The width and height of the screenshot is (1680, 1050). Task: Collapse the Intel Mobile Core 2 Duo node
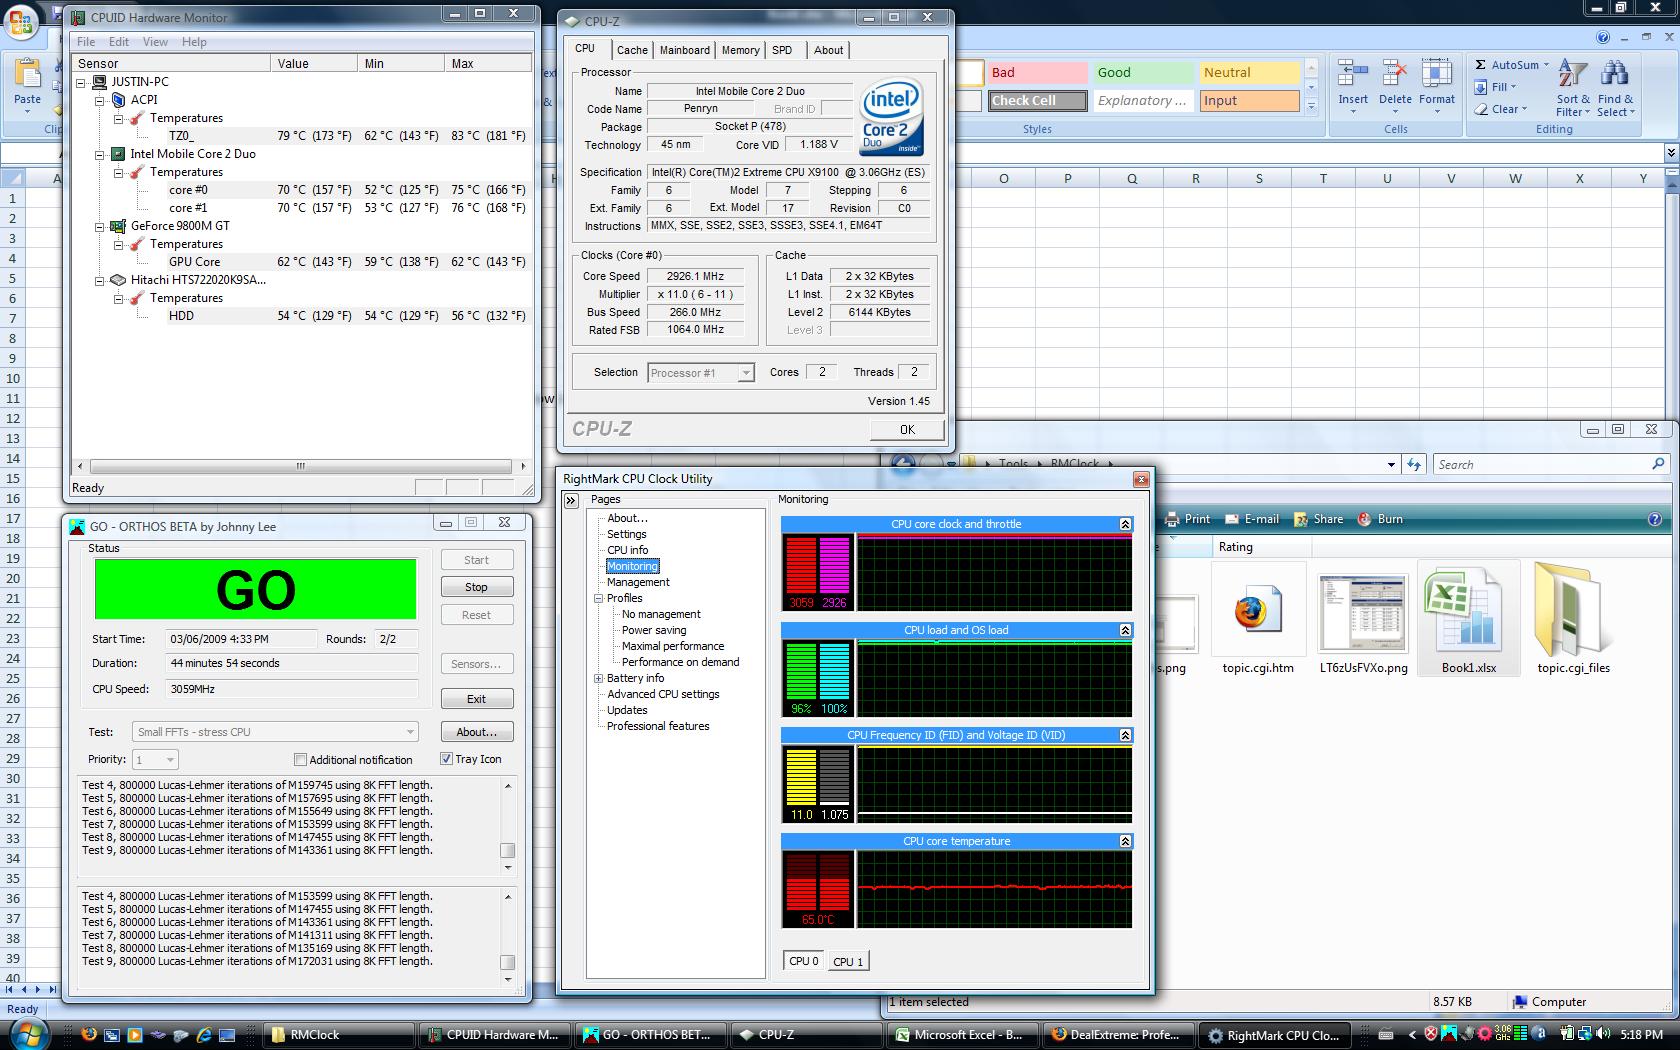pyautogui.click(x=99, y=154)
